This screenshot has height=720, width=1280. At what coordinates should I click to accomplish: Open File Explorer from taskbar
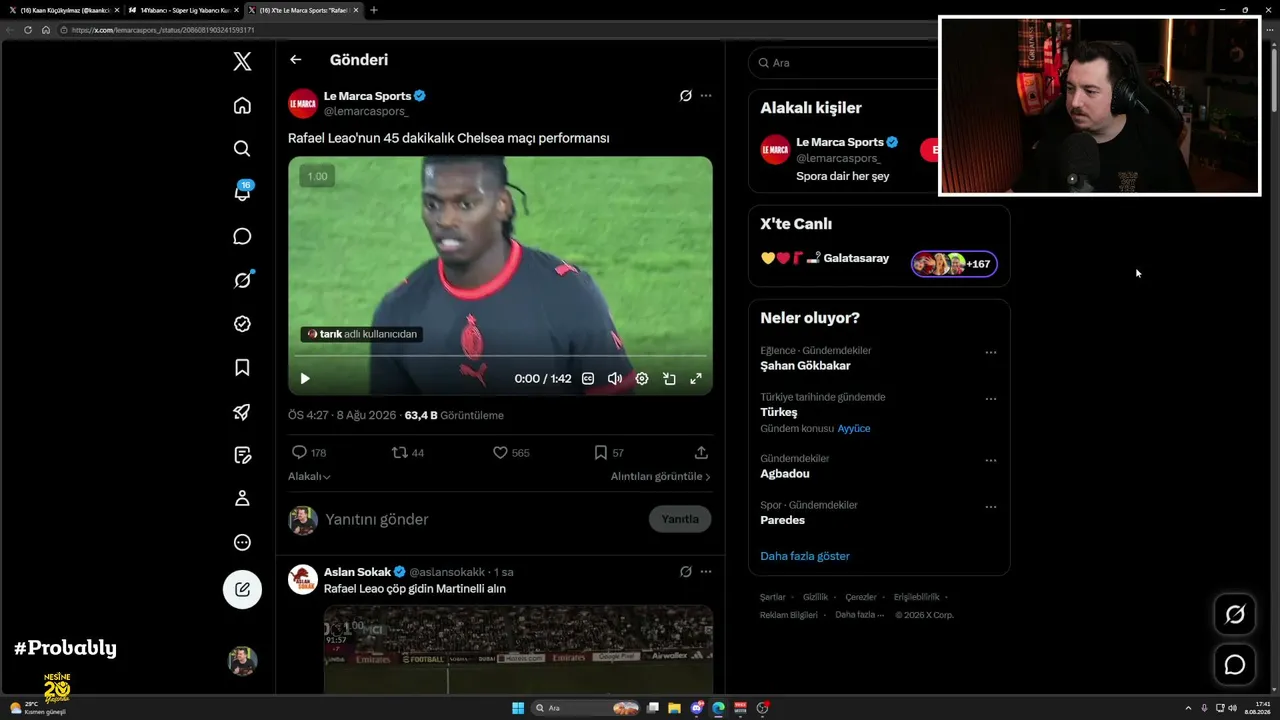tap(675, 708)
